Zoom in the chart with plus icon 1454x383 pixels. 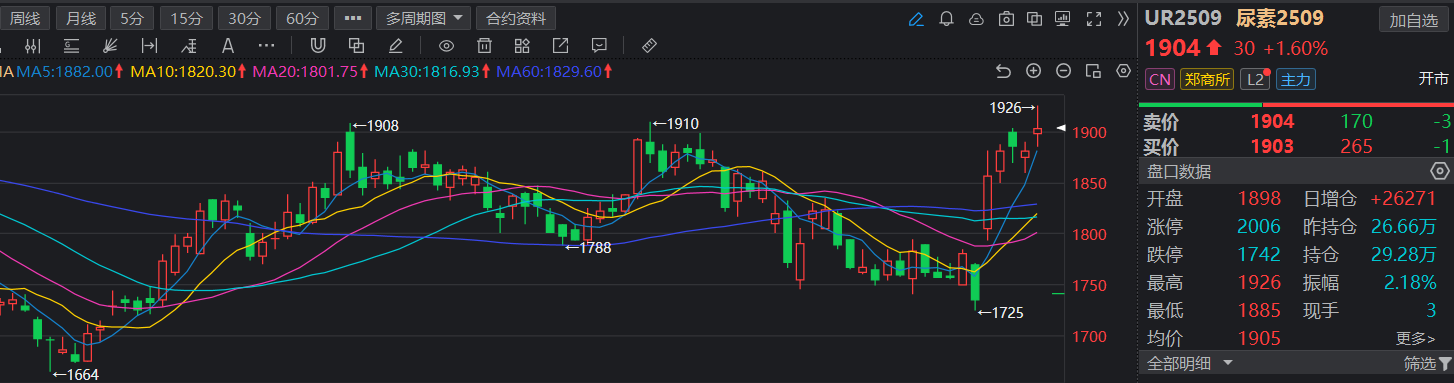1033,71
